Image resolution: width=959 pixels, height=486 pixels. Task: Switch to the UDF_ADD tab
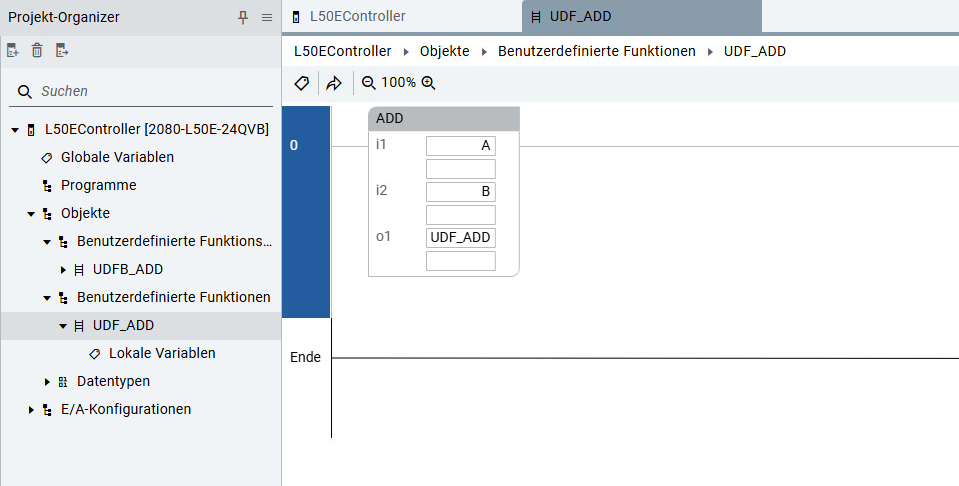click(x=642, y=17)
